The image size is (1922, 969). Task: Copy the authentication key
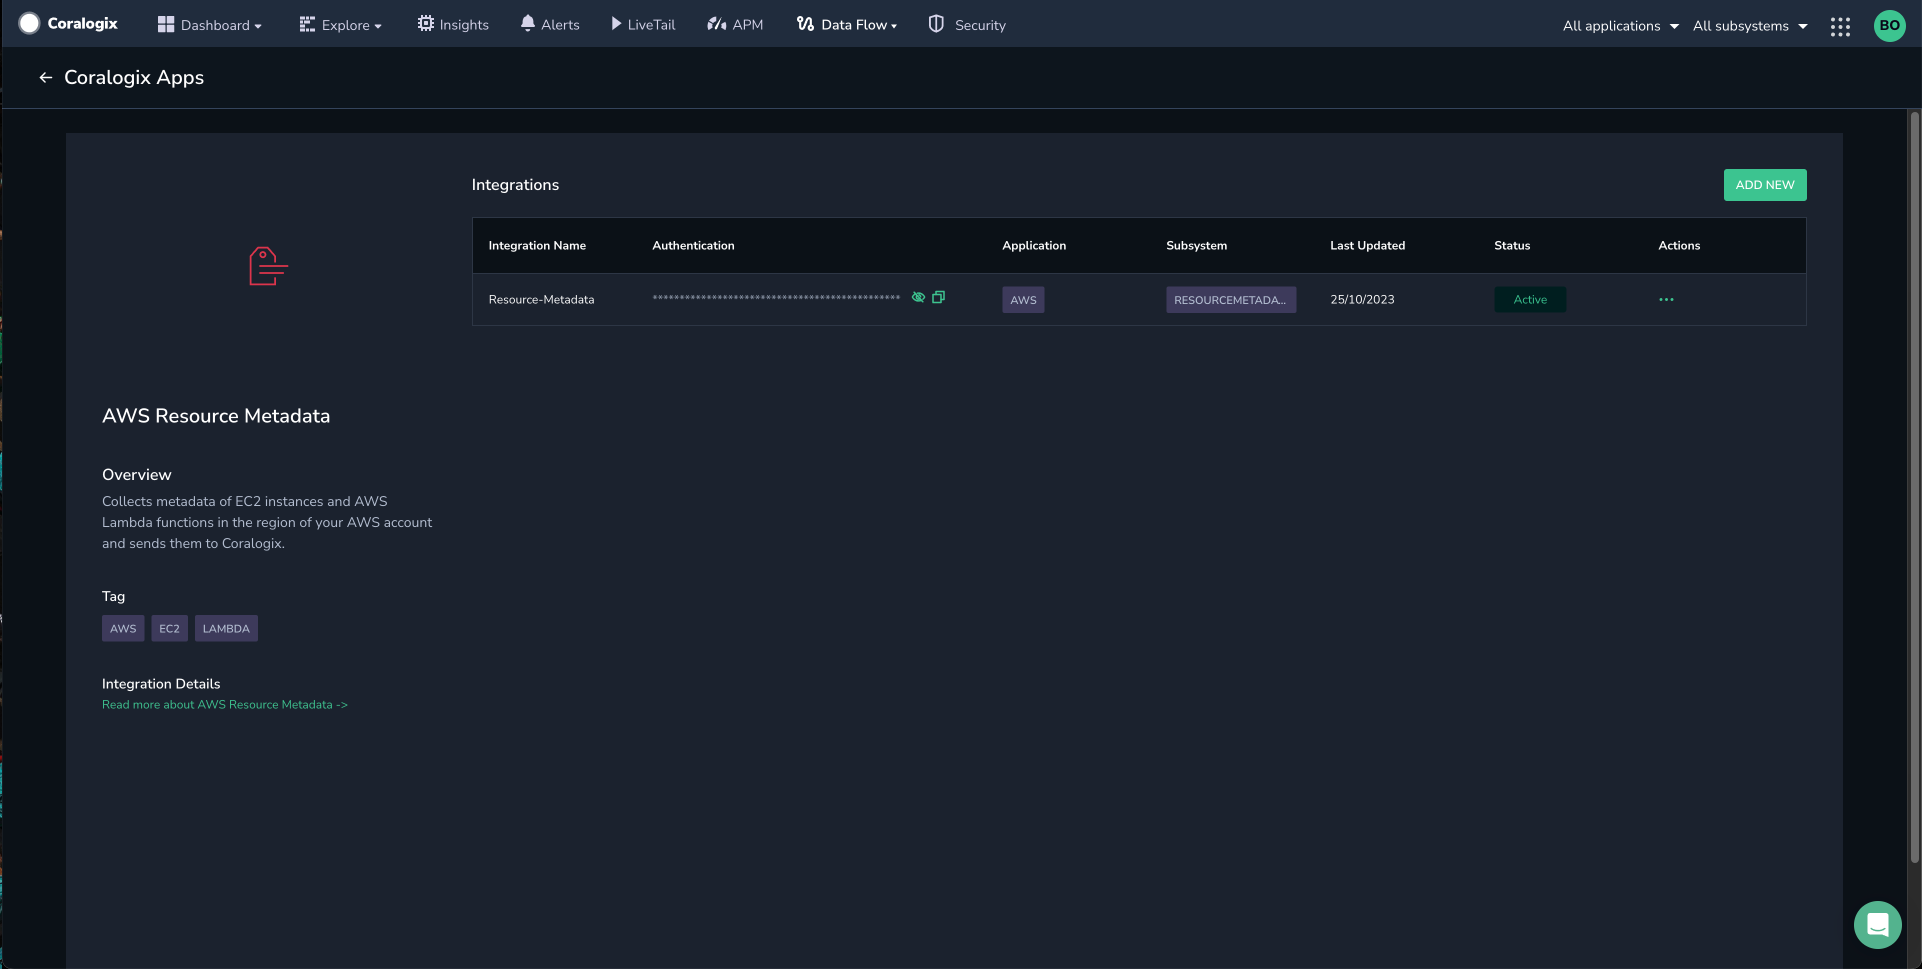pyautogui.click(x=938, y=297)
